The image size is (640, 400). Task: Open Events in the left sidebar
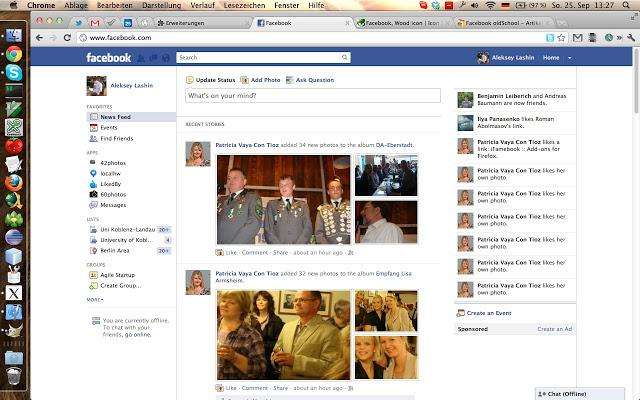[x=108, y=128]
